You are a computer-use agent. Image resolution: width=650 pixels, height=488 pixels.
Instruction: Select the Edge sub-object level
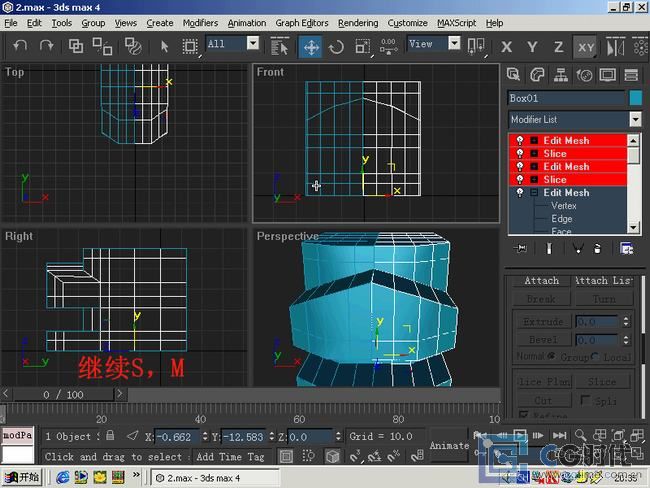(562, 219)
